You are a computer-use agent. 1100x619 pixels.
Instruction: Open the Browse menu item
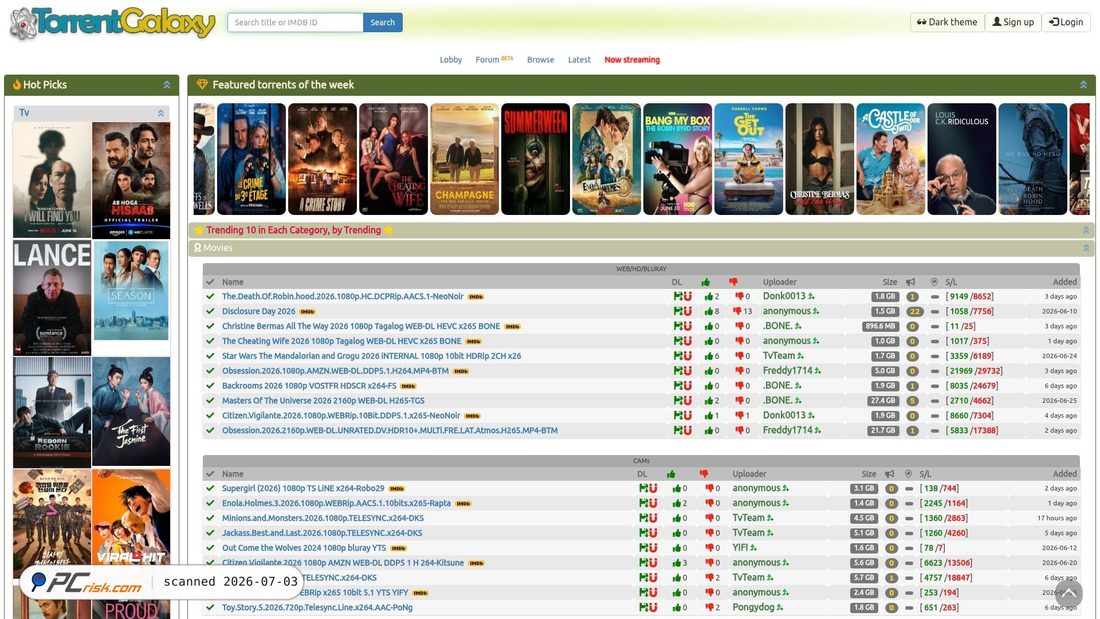[540, 60]
